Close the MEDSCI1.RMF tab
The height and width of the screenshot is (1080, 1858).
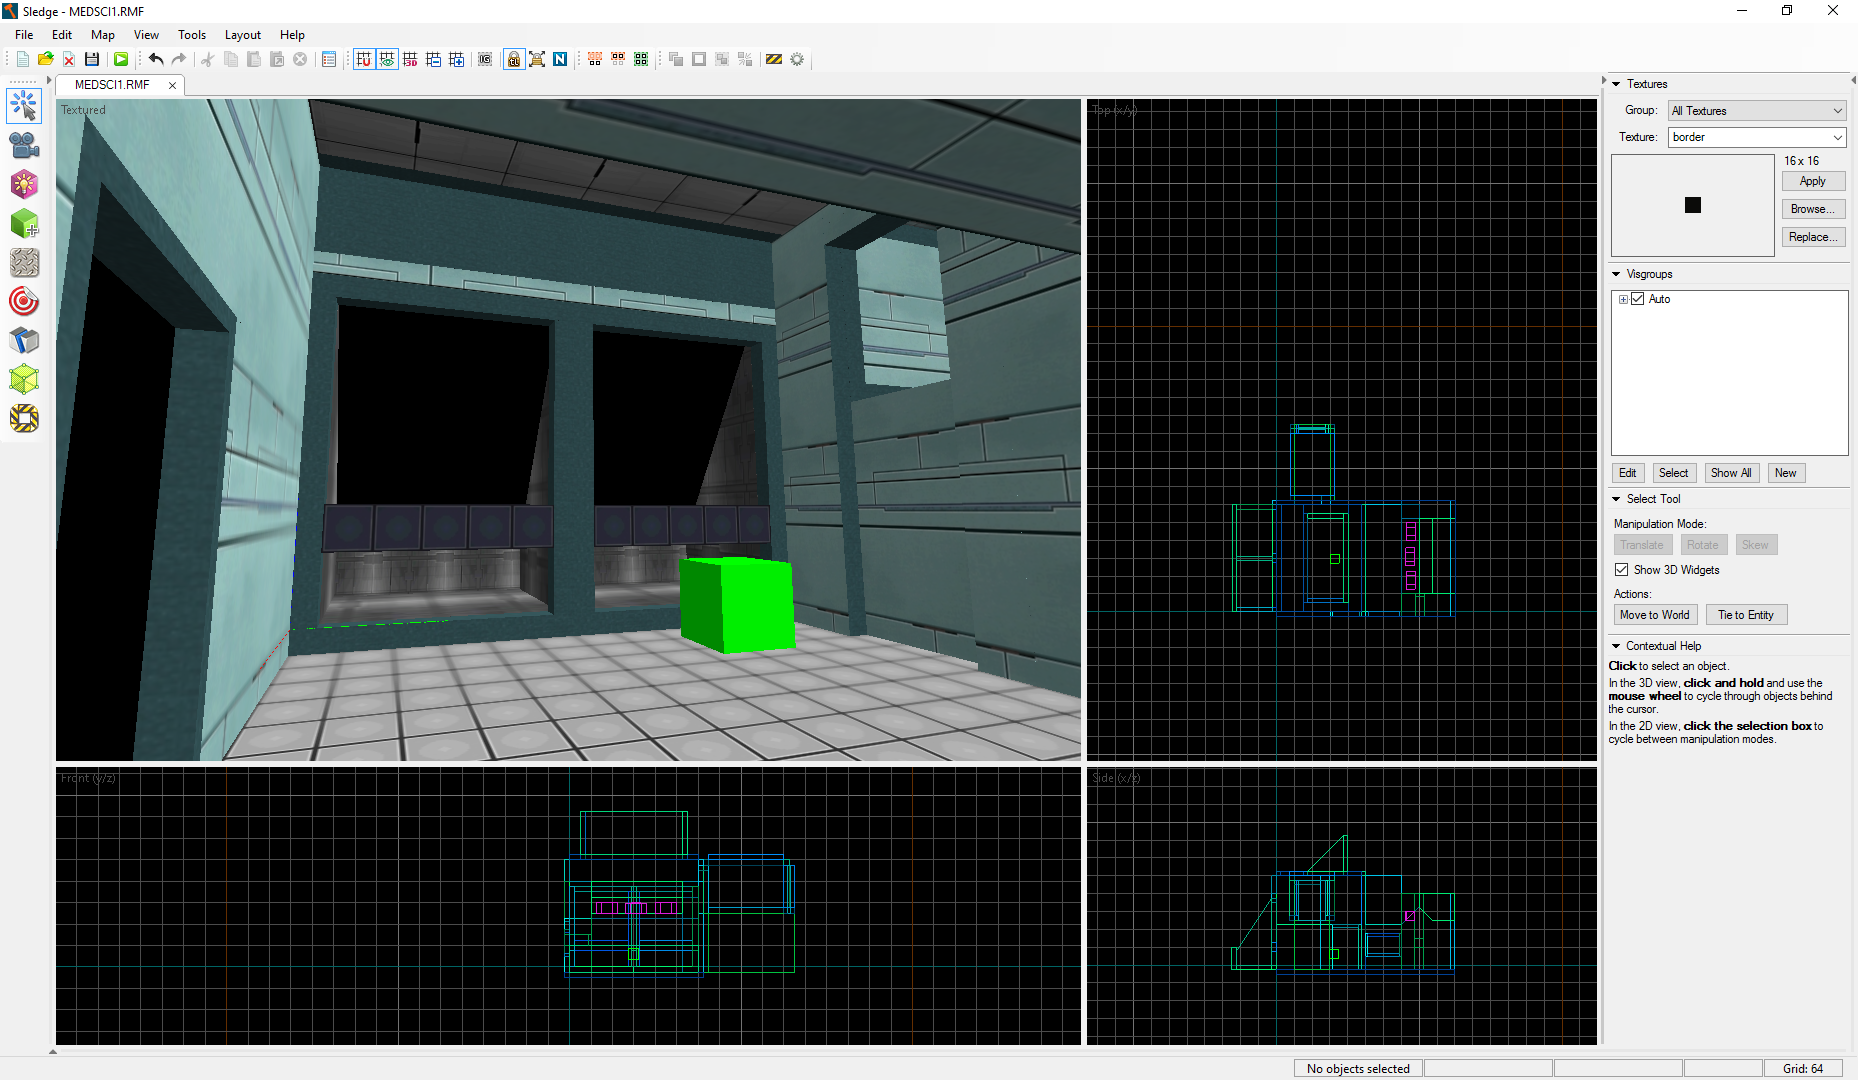[172, 85]
